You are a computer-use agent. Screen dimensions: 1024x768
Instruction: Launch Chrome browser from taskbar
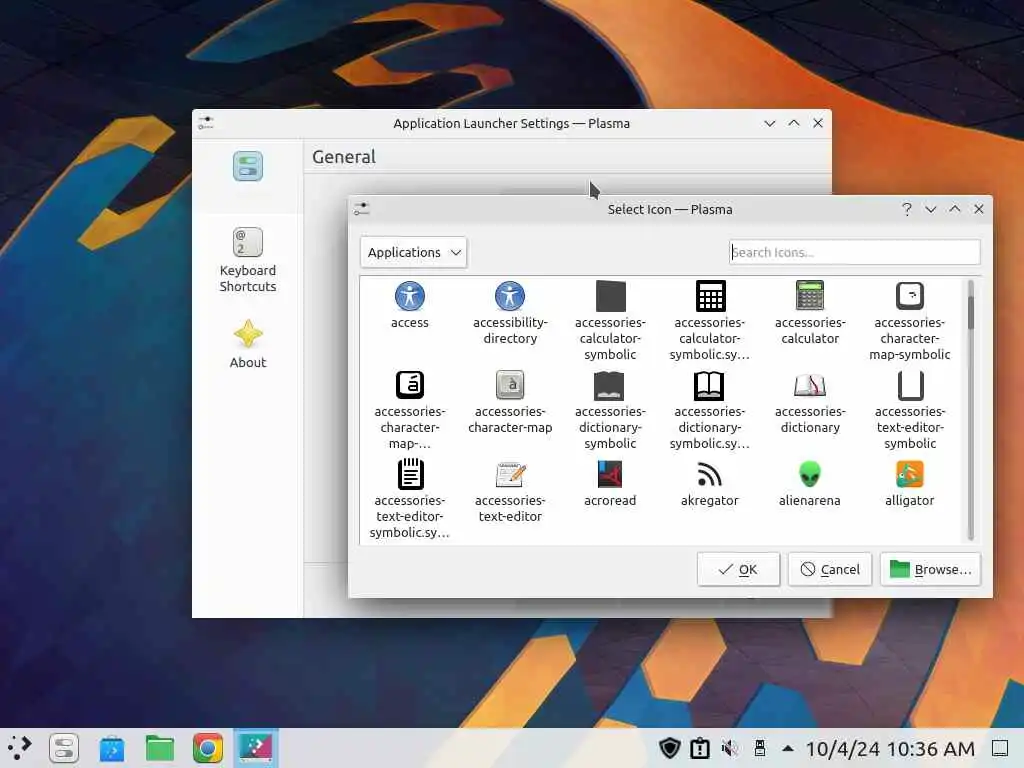click(x=208, y=748)
